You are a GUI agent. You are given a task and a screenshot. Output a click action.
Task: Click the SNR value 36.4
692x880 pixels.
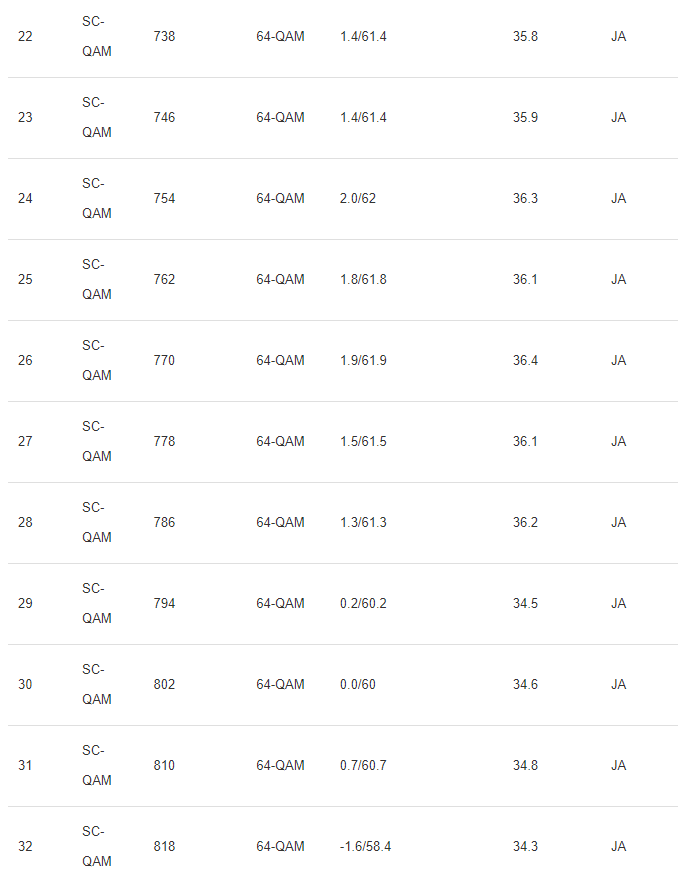[525, 361]
